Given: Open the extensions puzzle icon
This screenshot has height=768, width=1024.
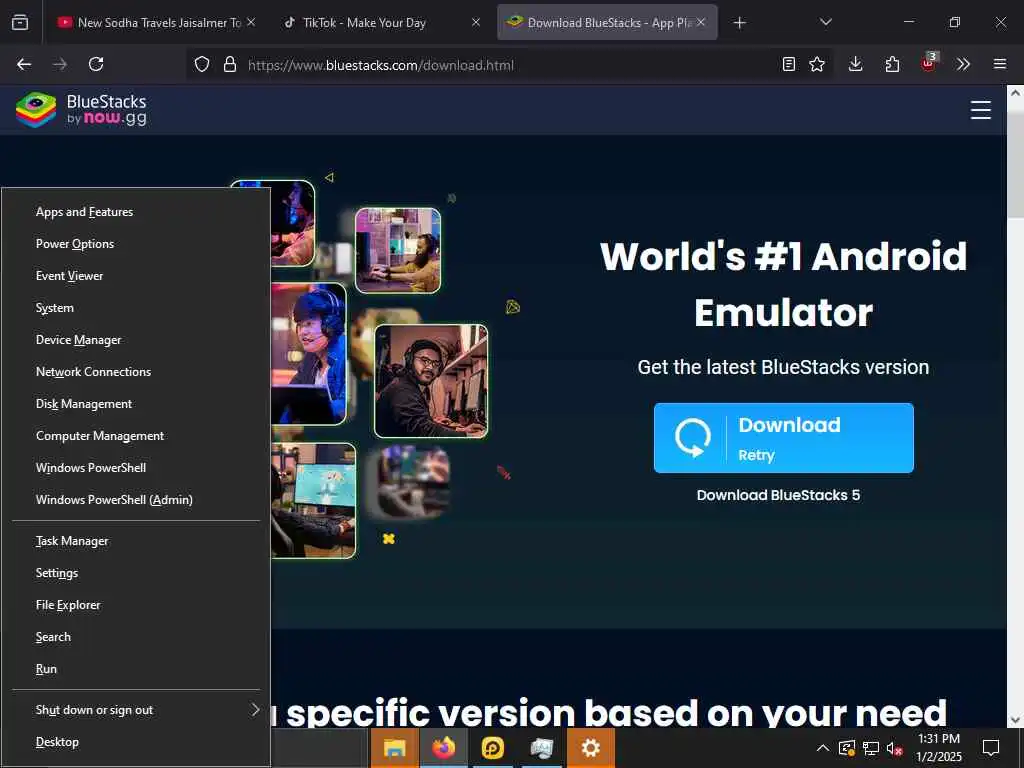Looking at the screenshot, I should [892, 64].
